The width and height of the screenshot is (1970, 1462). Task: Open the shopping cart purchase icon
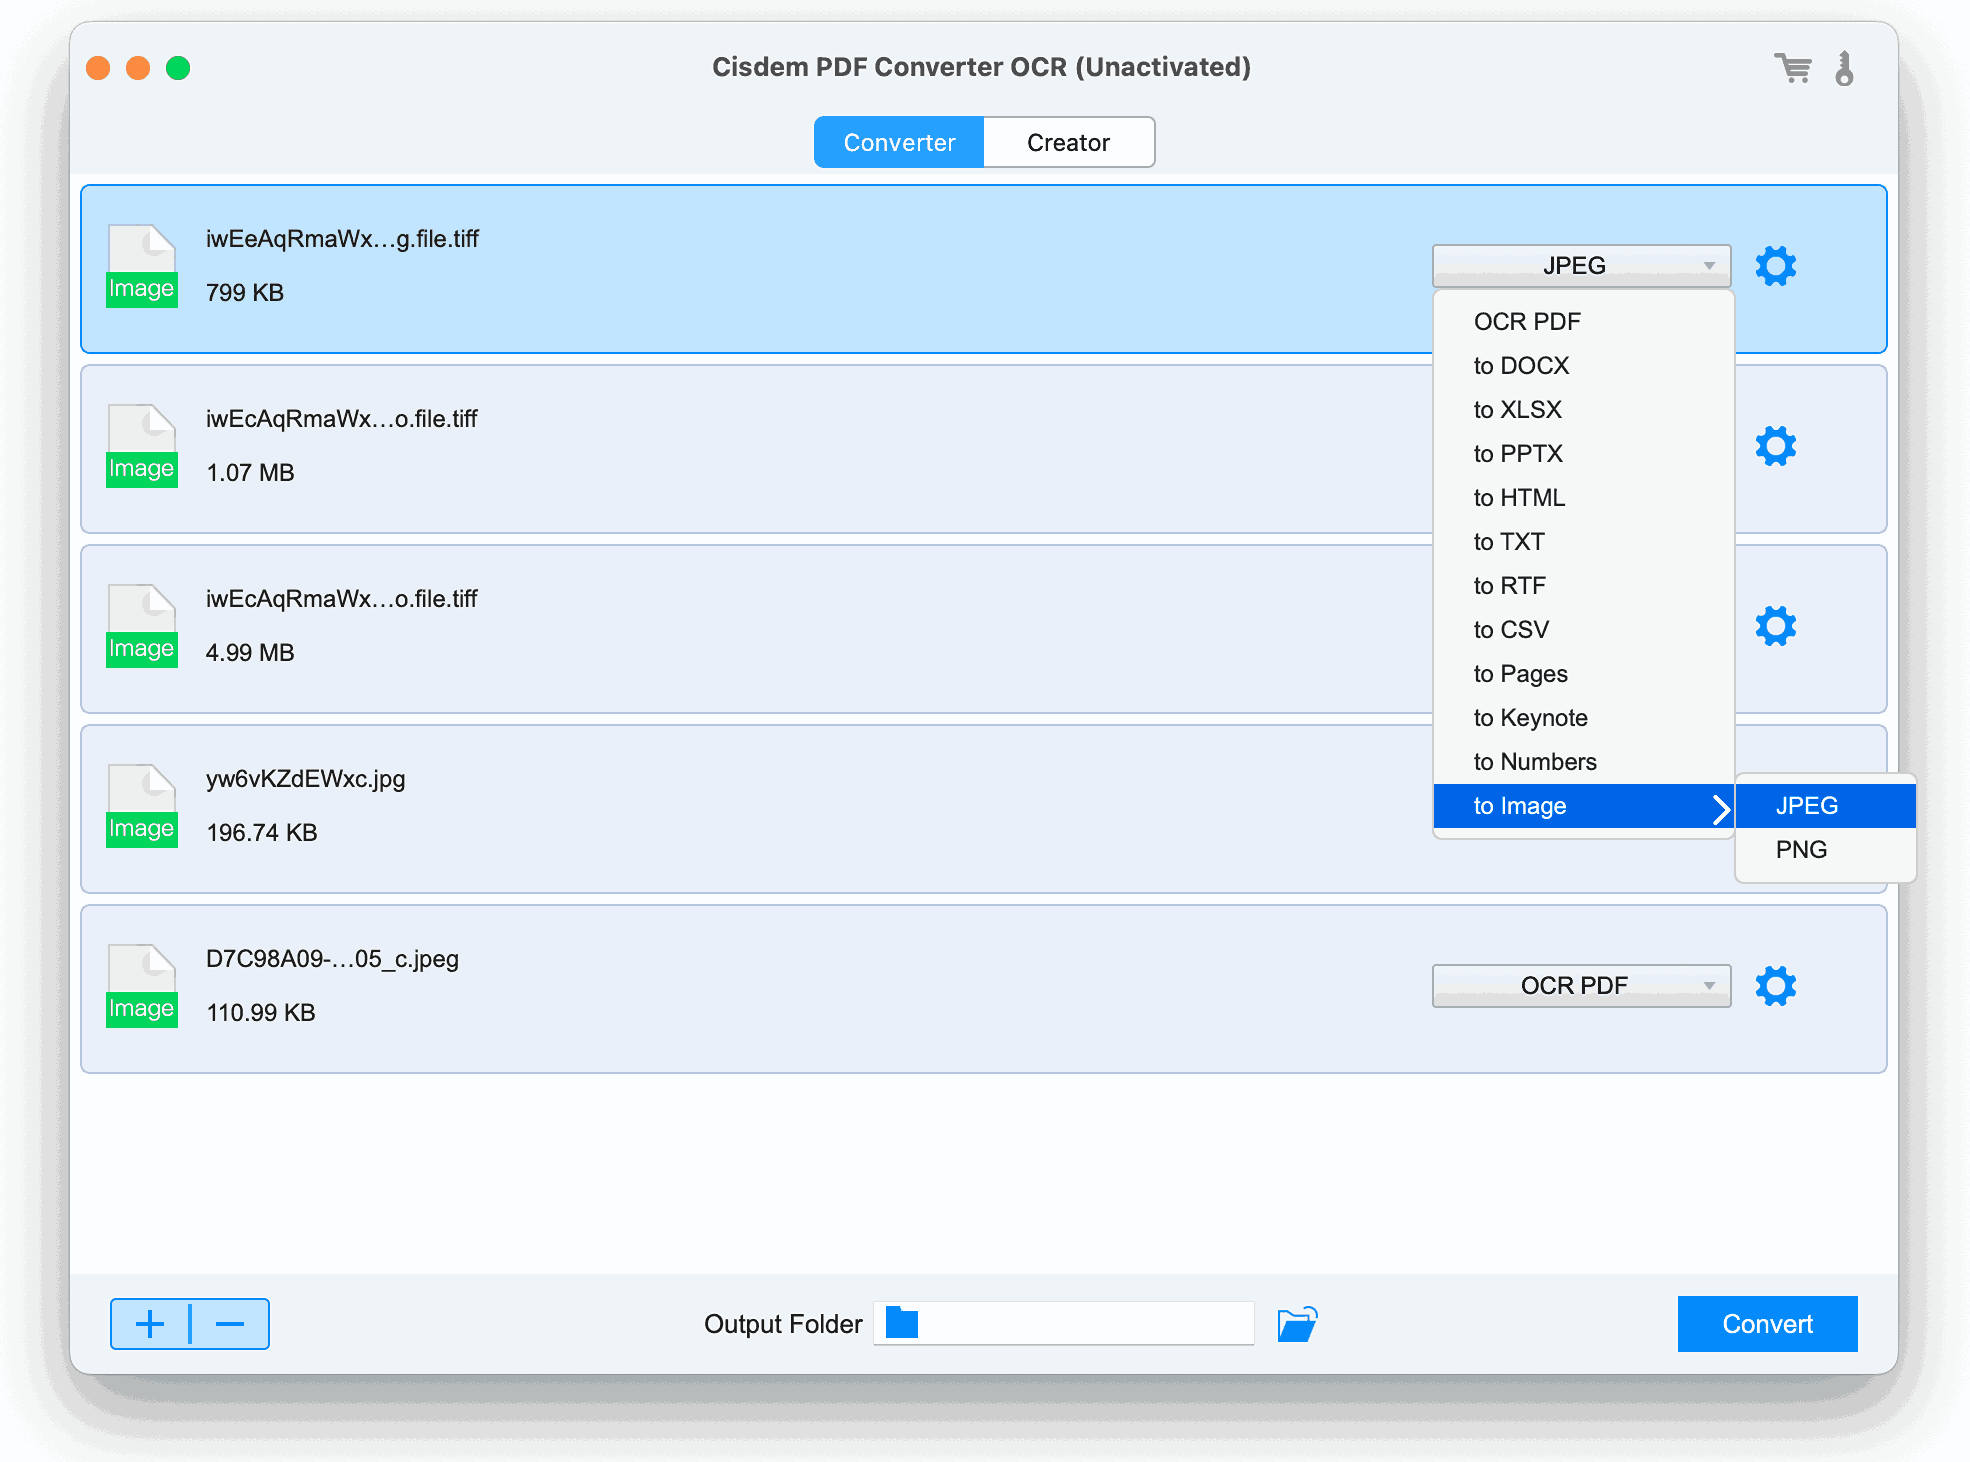tap(1793, 68)
